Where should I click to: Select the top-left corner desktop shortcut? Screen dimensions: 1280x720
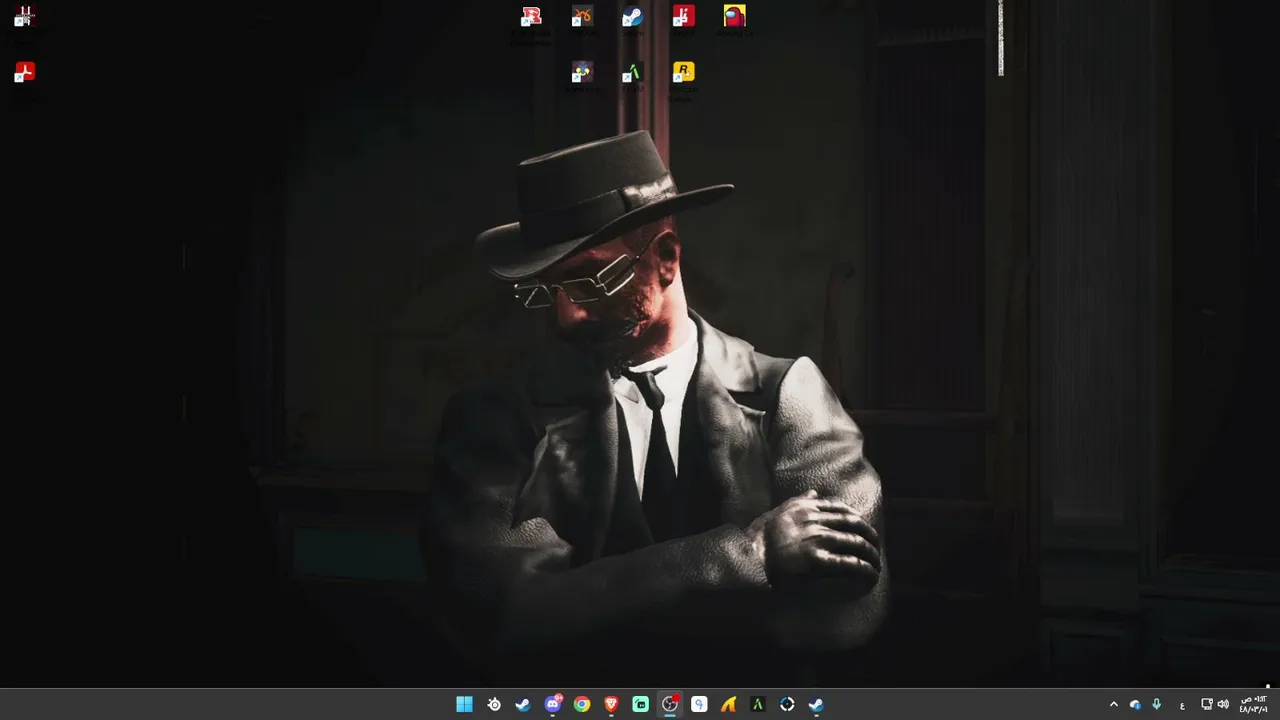pyautogui.click(x=24, y=16)
